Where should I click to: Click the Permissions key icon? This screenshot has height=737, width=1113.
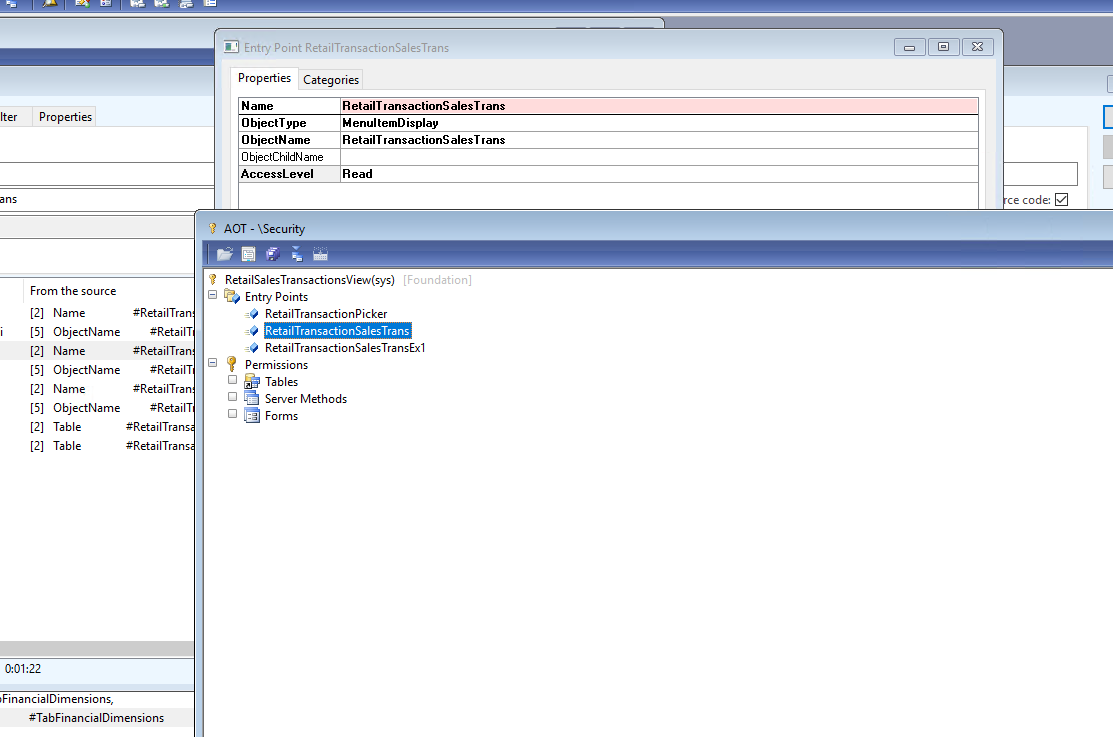click(x=231, y=364)
